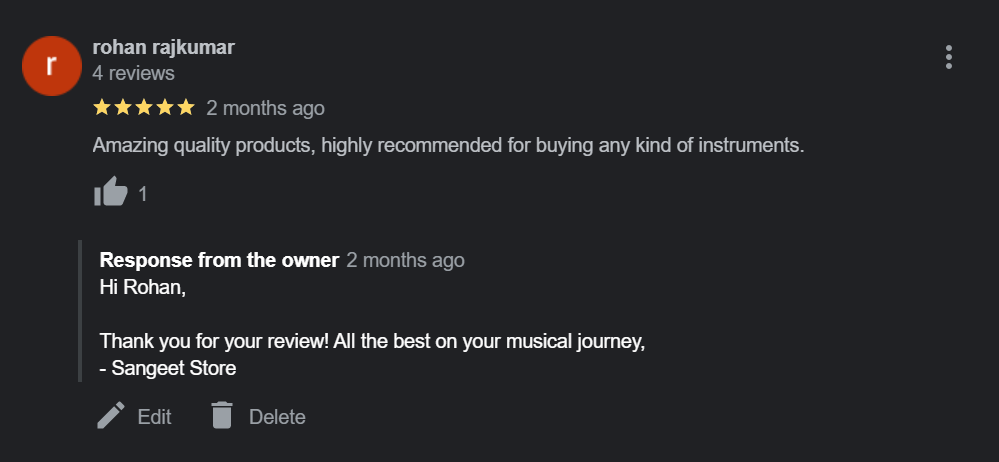Click the review's '2 months ago' timestamp
The height and width of the screenshot is (462, 999).
(265, 108)
